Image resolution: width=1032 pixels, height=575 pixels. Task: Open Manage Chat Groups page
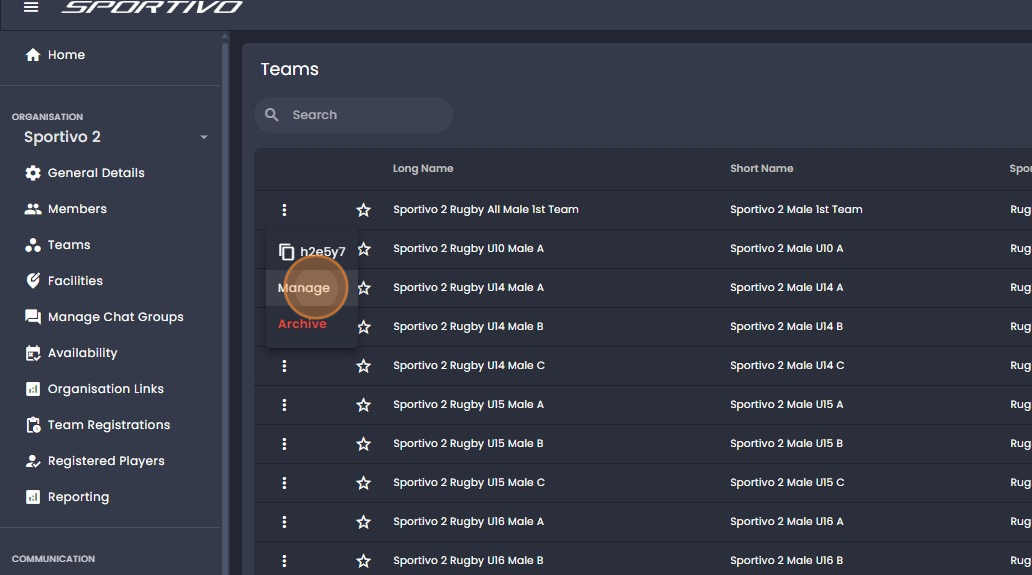coord(116,317)
